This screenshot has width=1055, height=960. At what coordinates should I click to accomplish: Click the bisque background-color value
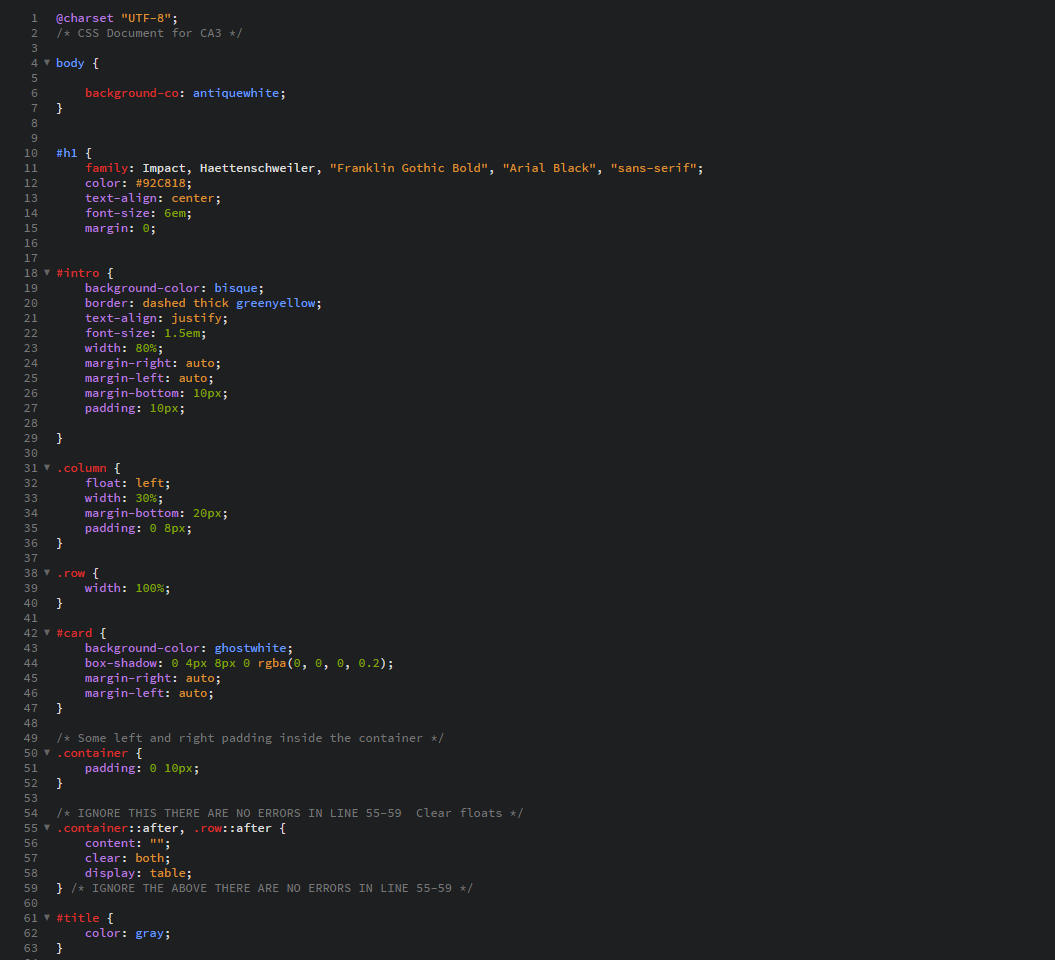[x=236, y=288]
